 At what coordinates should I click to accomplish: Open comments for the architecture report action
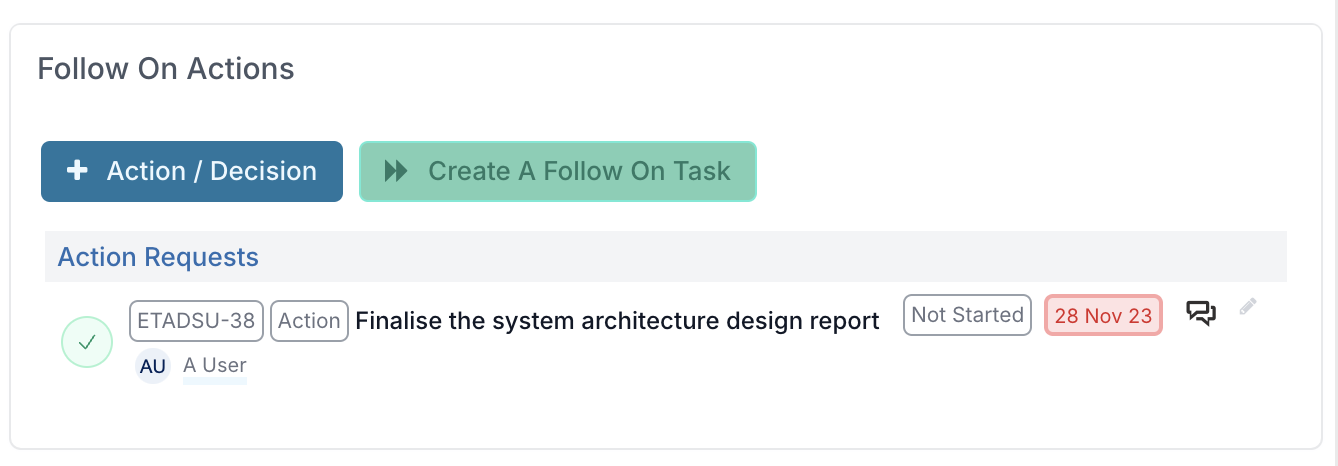point(1201,313)
